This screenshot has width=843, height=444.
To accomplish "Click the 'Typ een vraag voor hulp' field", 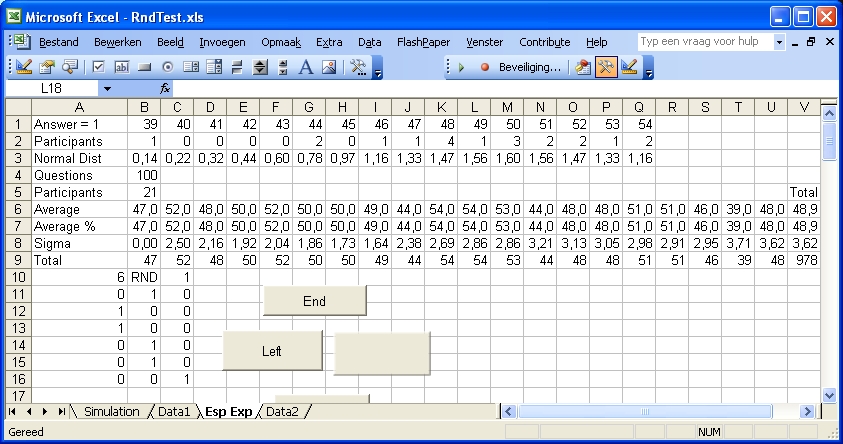I will [705, 41].
